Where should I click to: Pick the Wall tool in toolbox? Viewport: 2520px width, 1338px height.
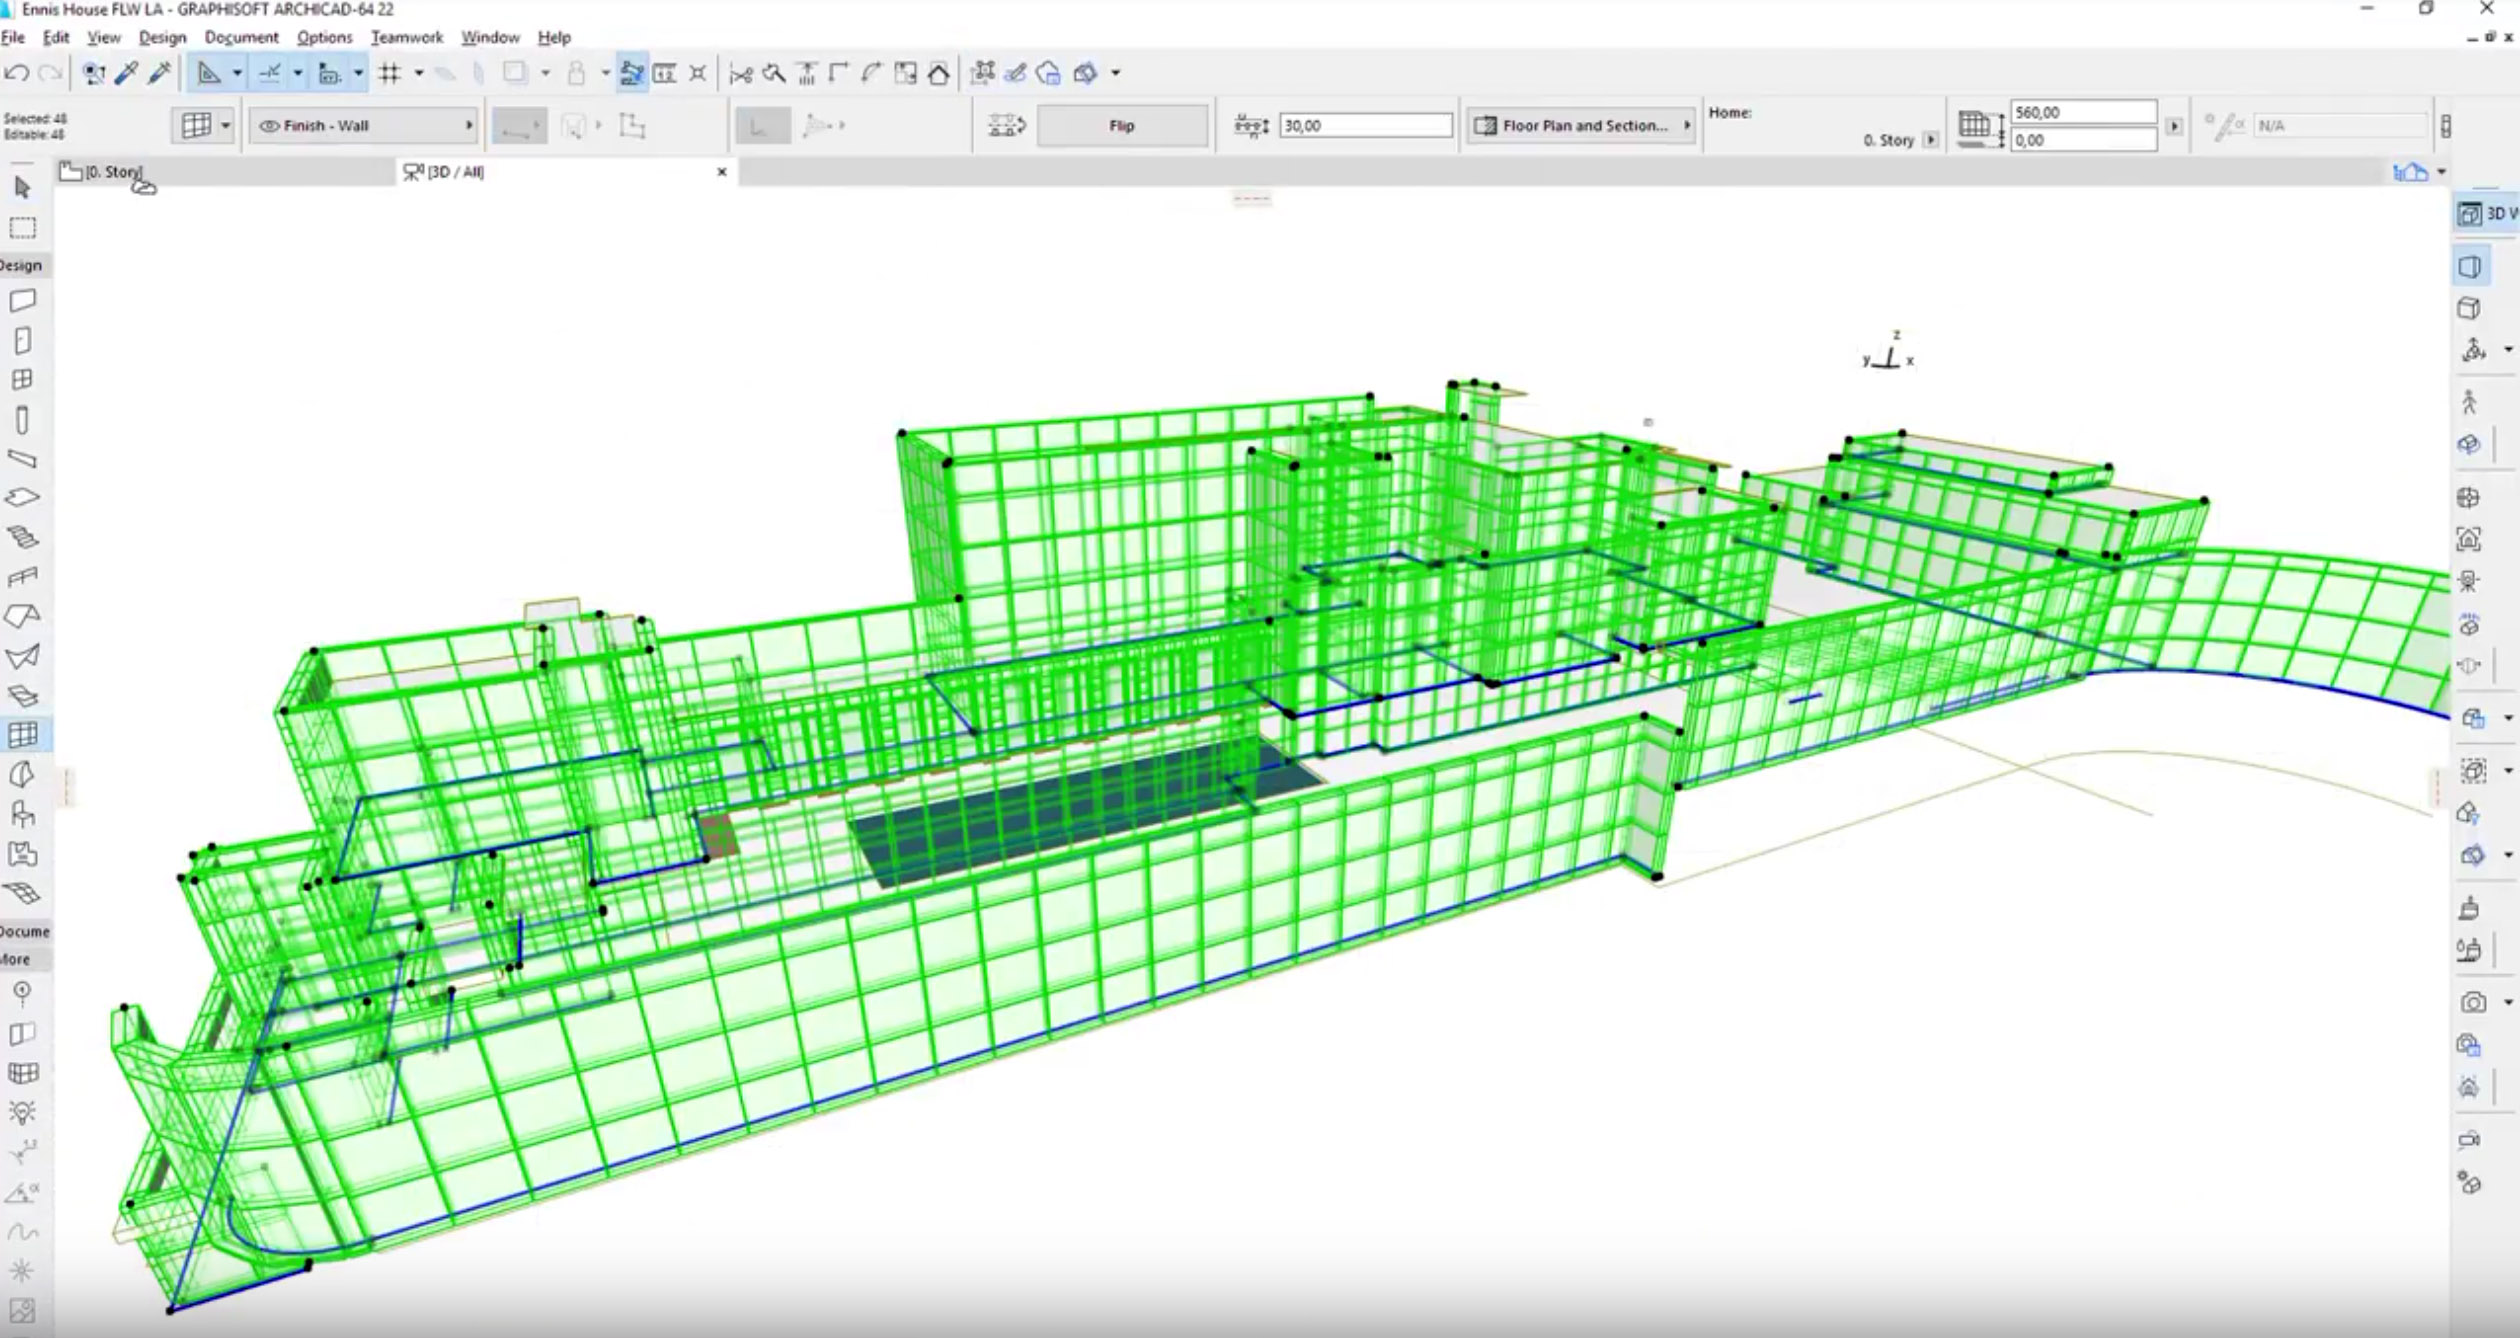22,301
